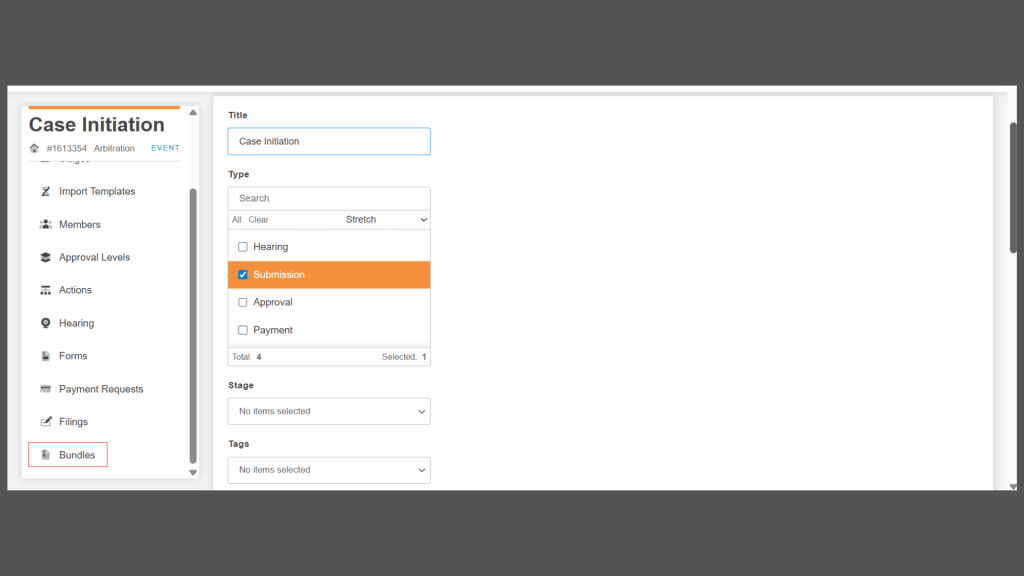Select All types link
Screen dimensions: 1024x576
tap(237, 220)
